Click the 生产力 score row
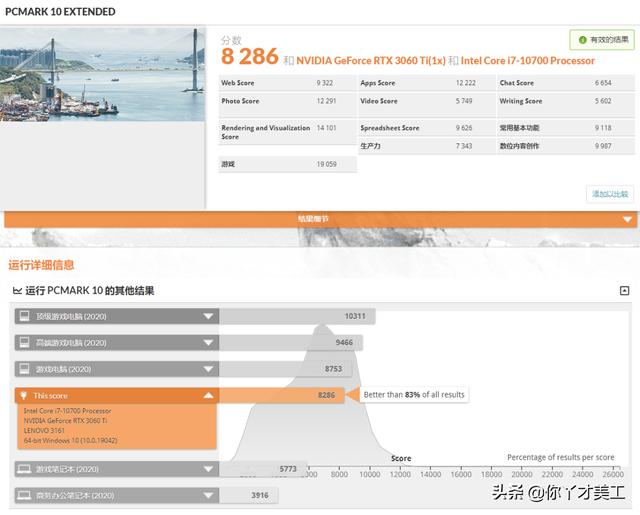The height and width of the screenshot is (515, 640). coord(426,146)
